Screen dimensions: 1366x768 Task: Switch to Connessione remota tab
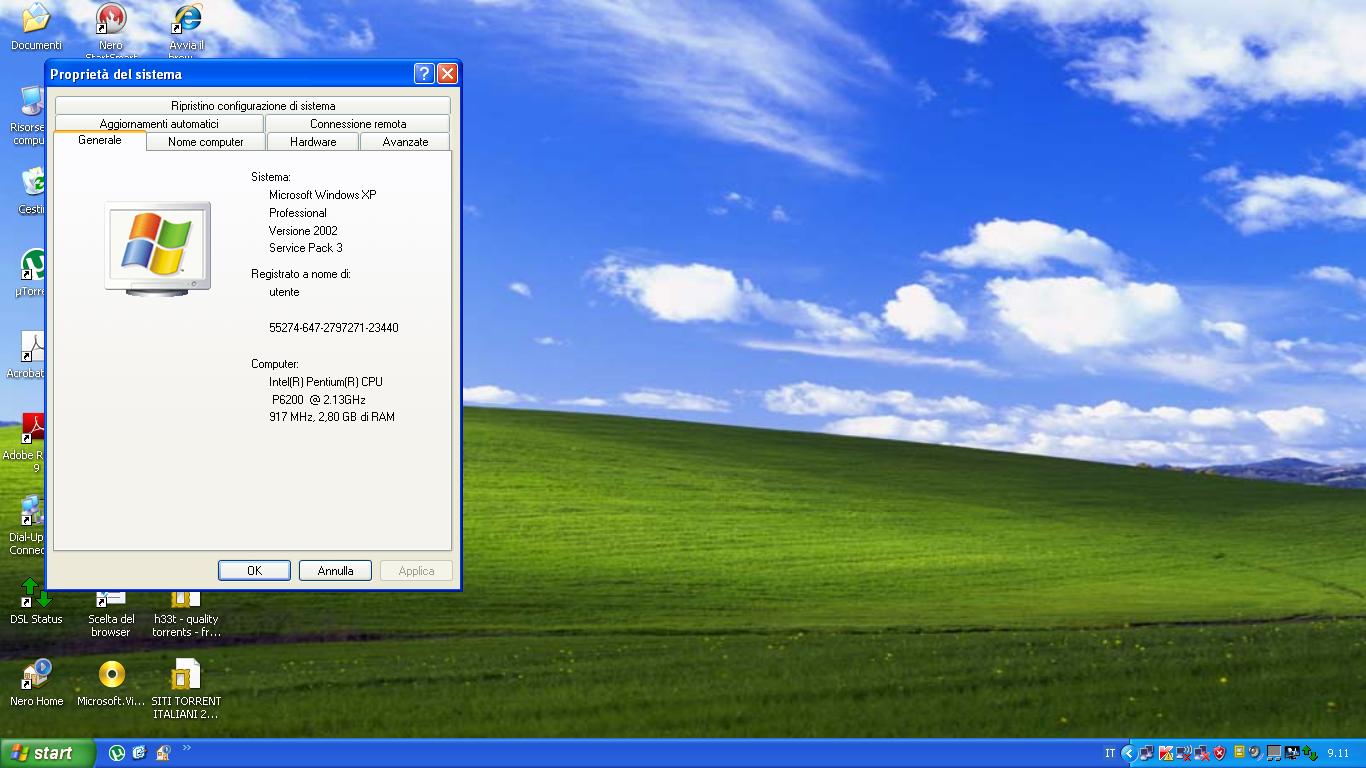tap(358, 123)
